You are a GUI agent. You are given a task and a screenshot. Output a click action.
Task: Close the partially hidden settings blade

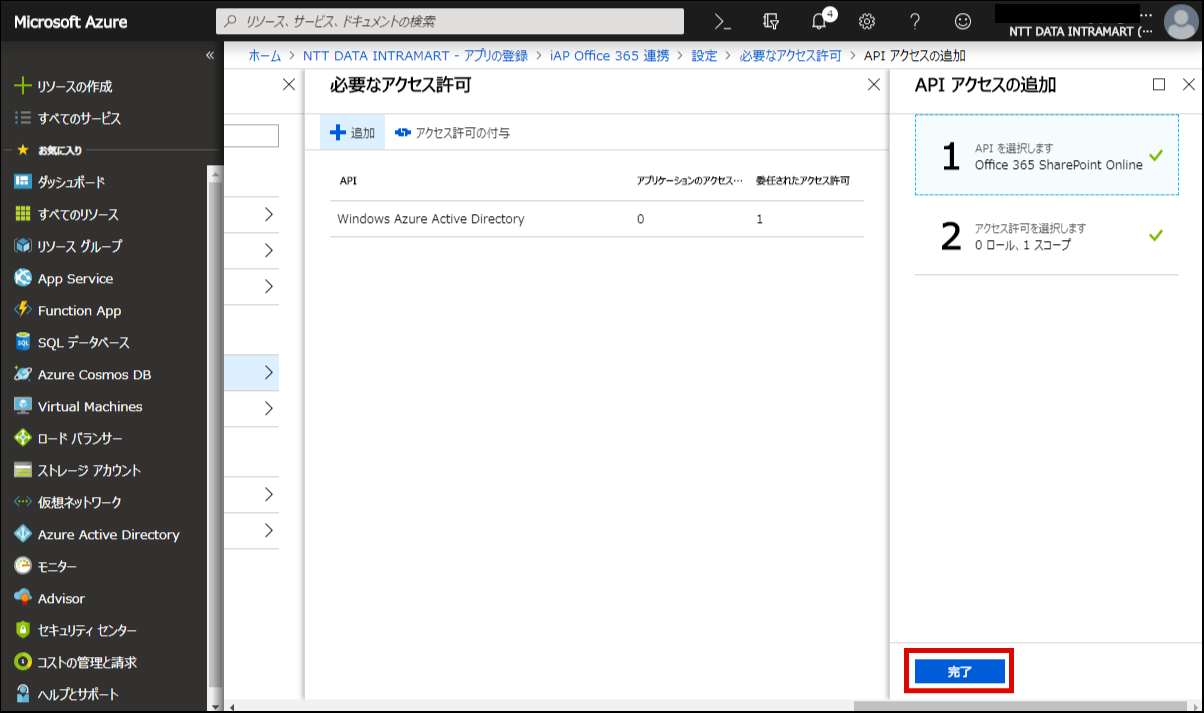(x=289, y=85)
